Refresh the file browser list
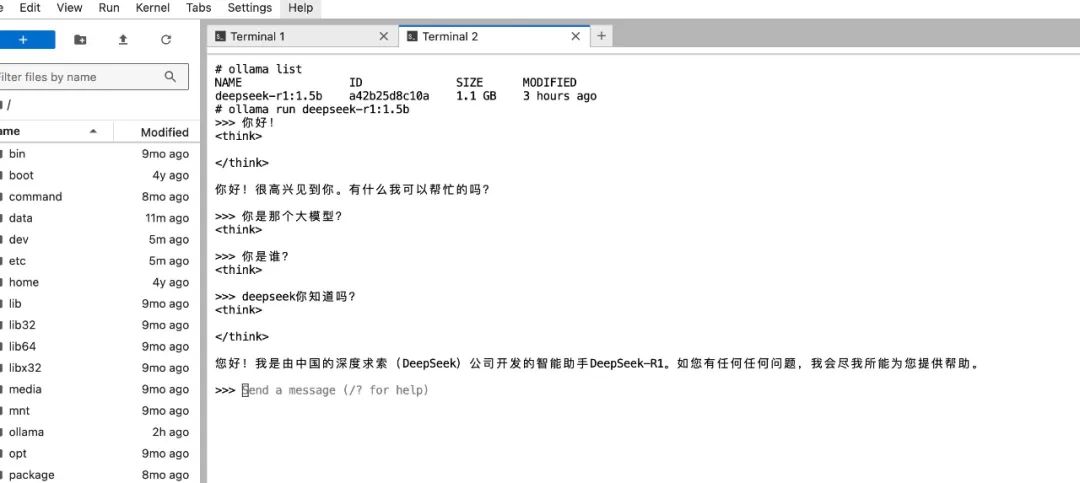Screen dimensions: 1080x483 click(166, 40)
